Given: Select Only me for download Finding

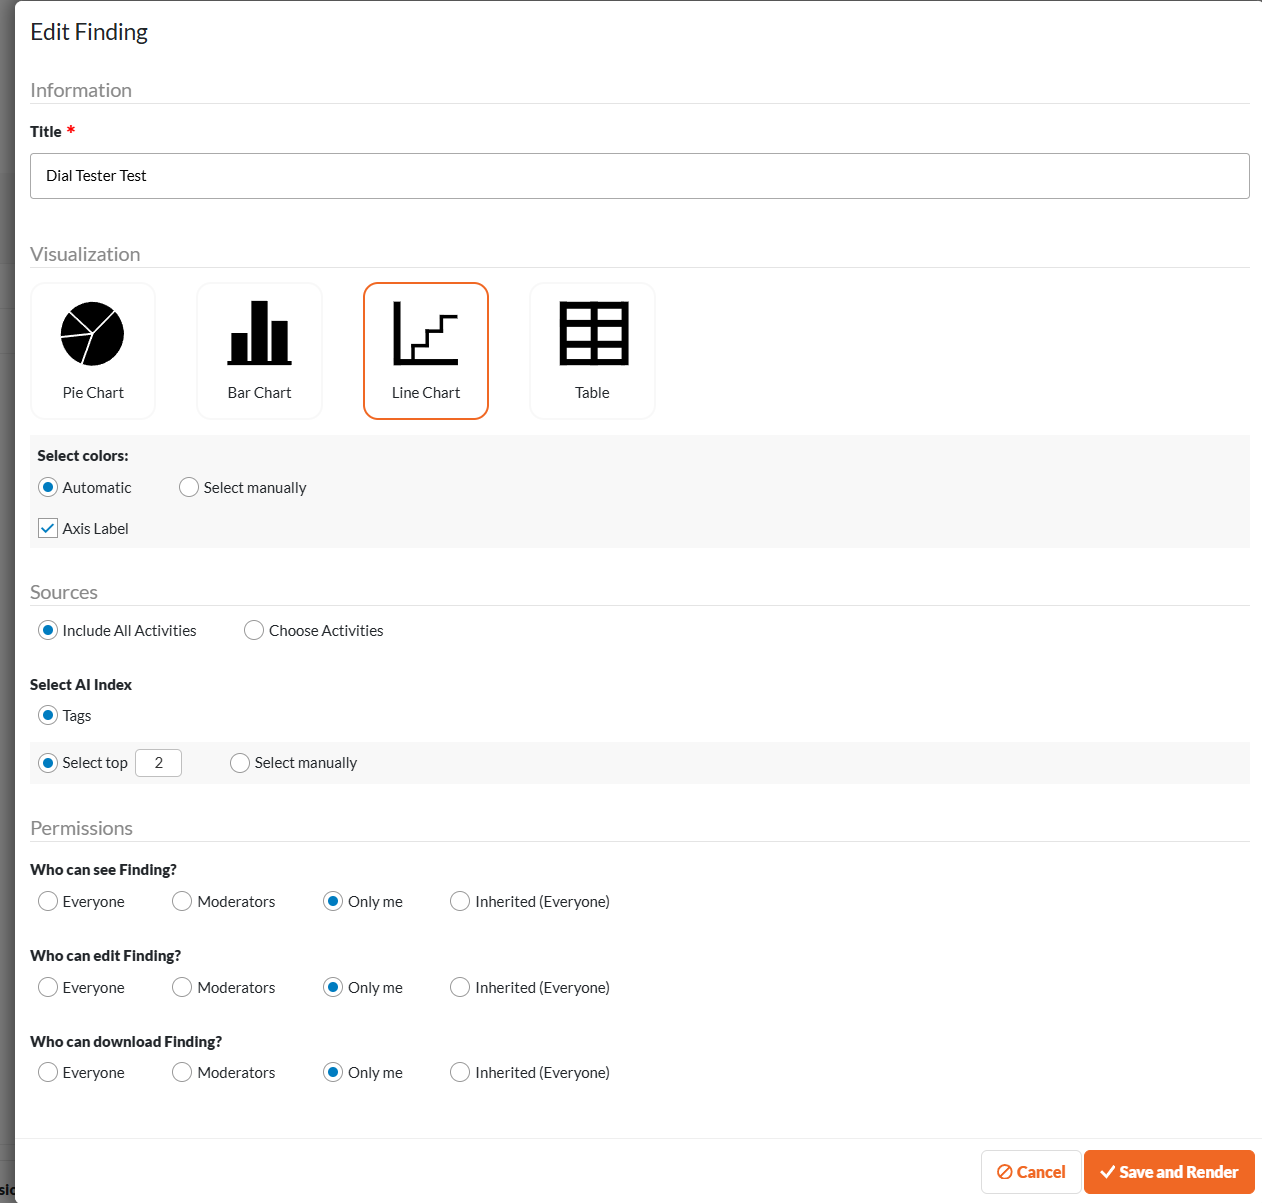Looking at the screenshot, I should 333,1072.
